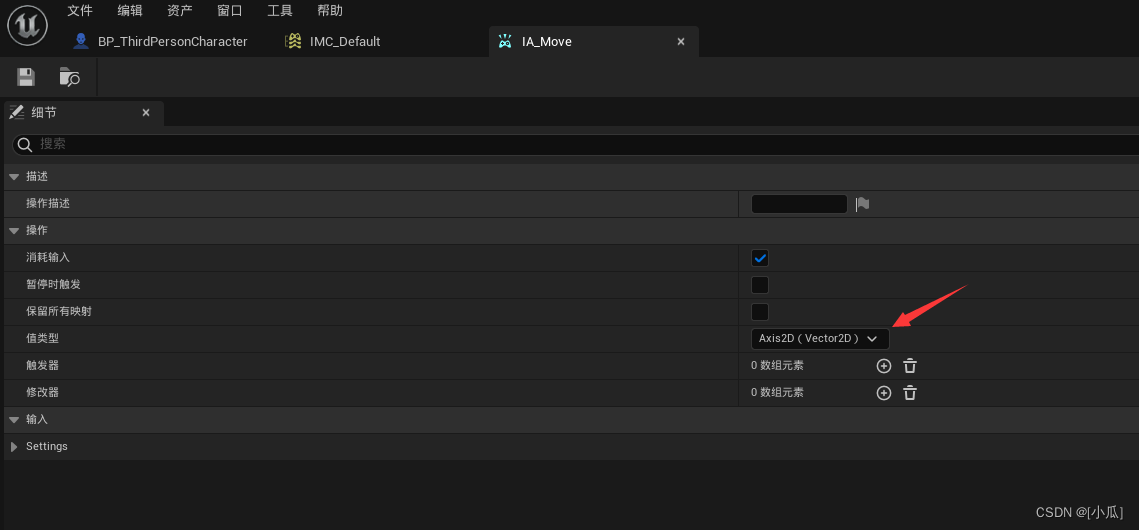Click the magnifier icon in the search bar
The image size is (1139, 530).
pyautogui.click(x=25, y=144)
